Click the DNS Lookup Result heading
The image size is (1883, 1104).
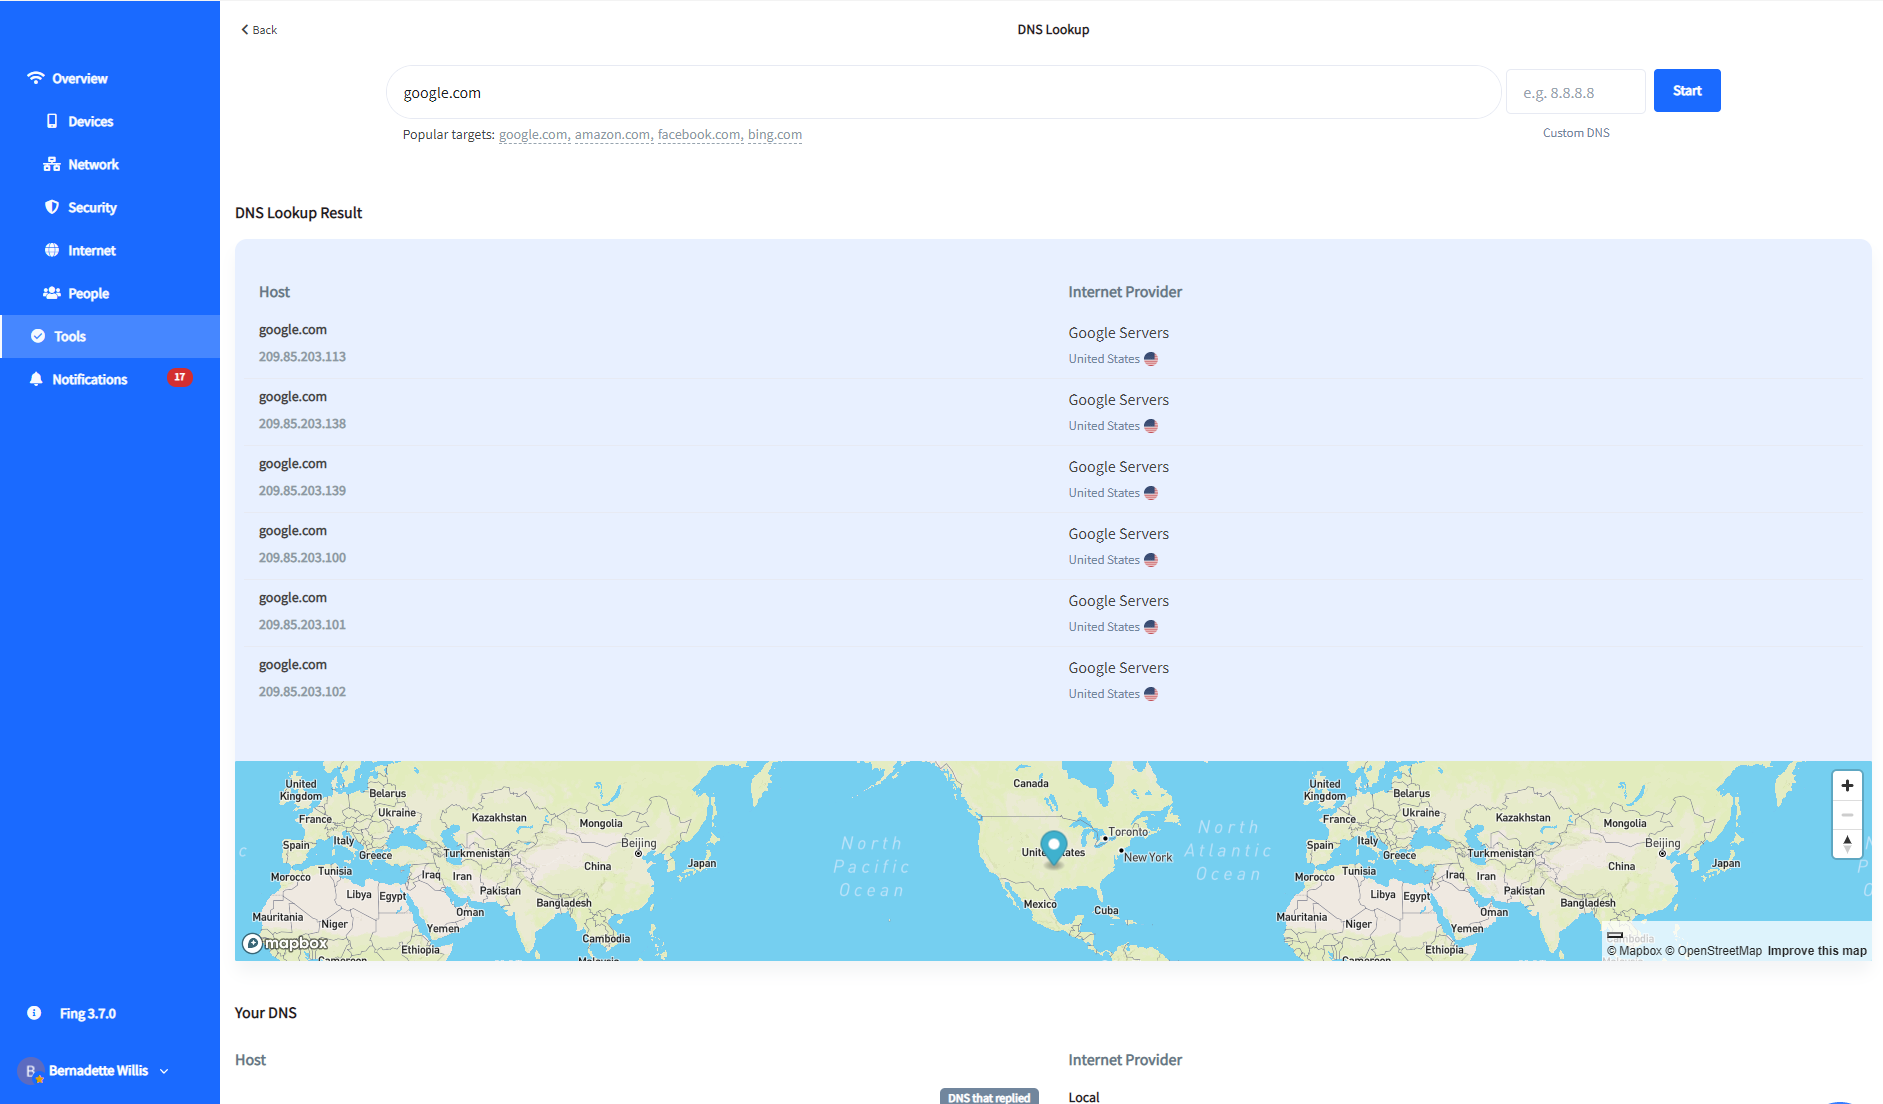point(298,213)
